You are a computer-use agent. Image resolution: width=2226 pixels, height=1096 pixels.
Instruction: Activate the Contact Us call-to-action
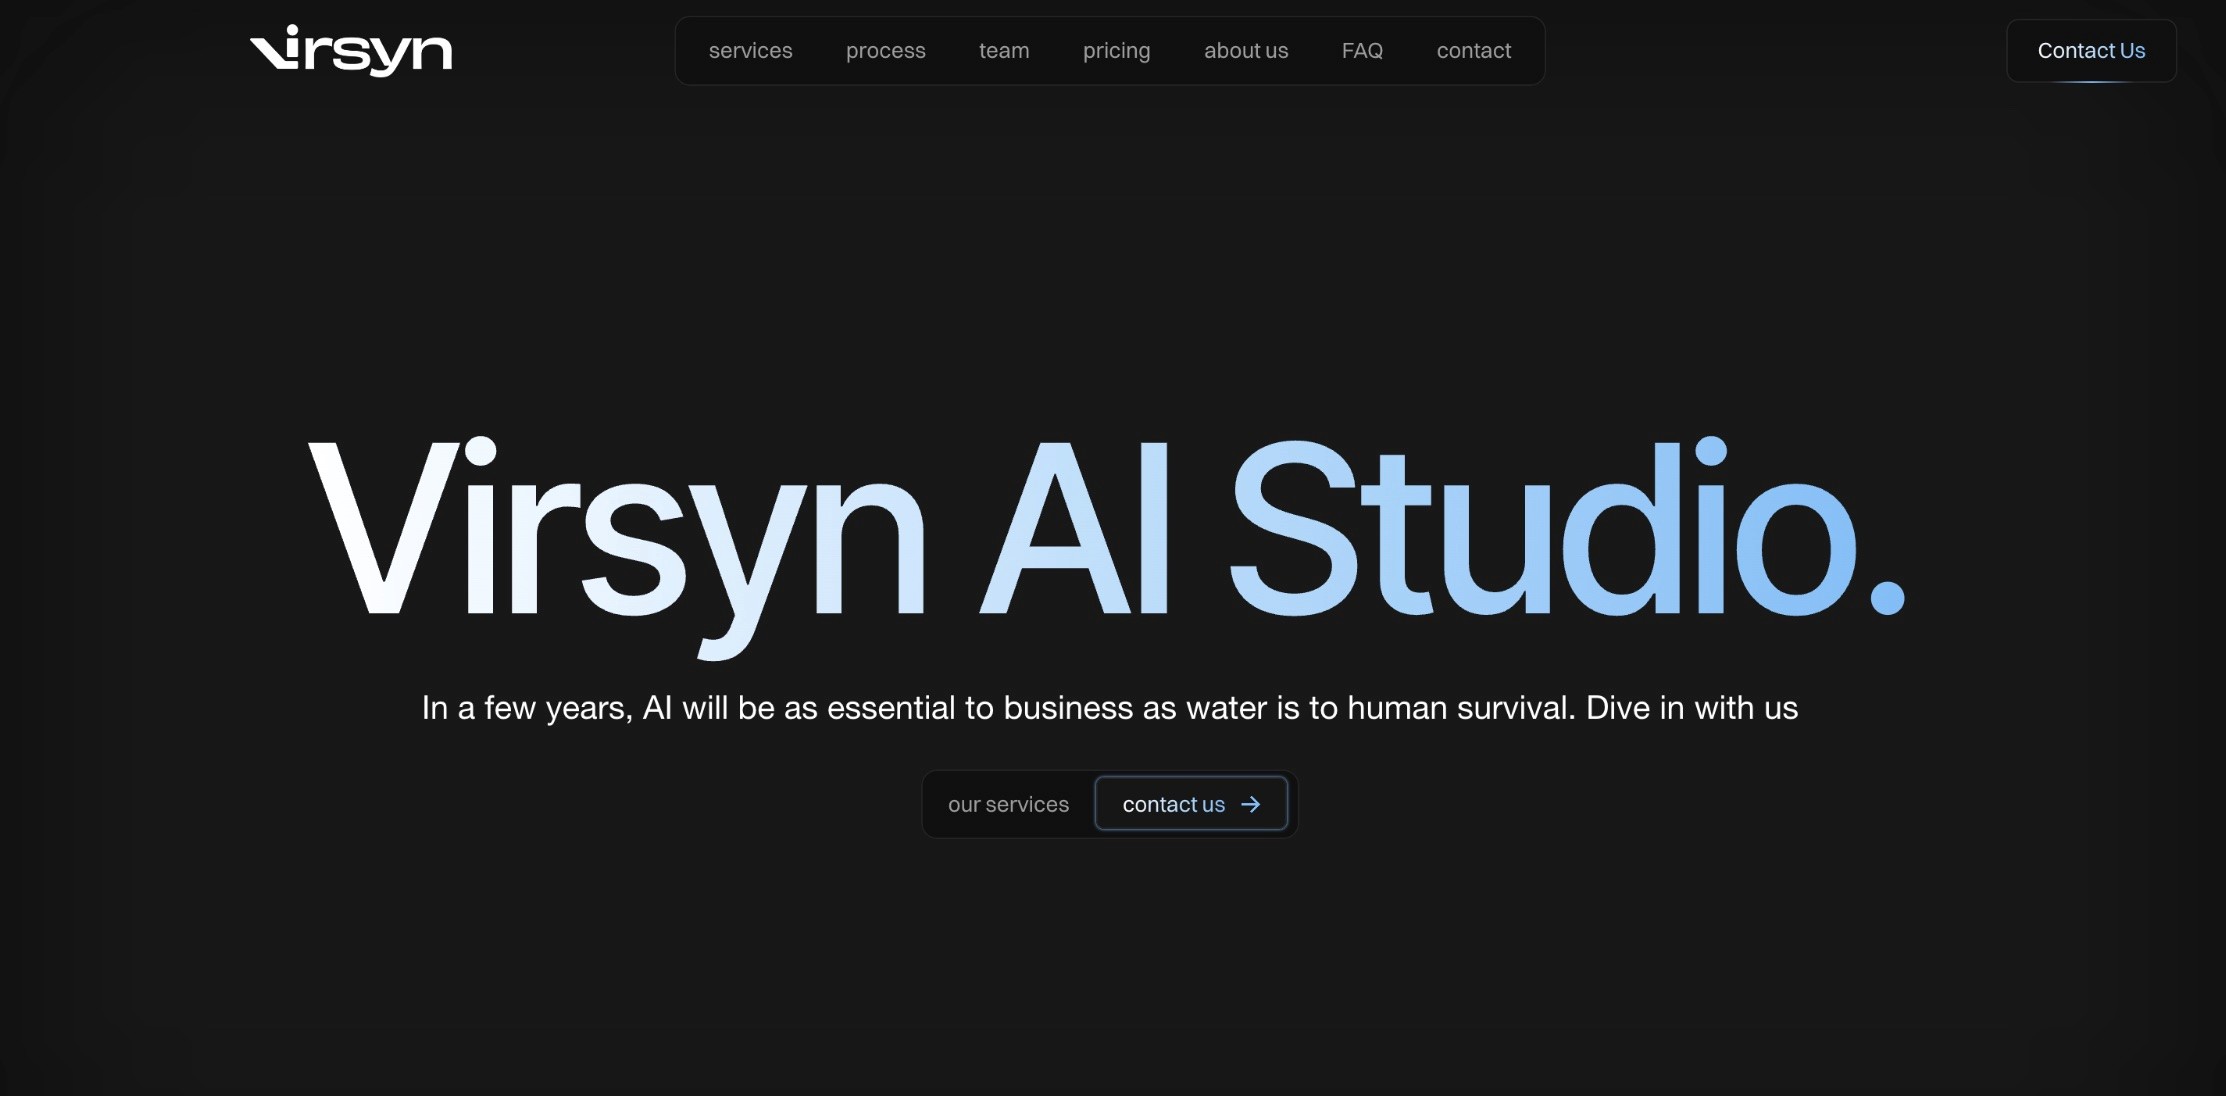pos(2092,50)
